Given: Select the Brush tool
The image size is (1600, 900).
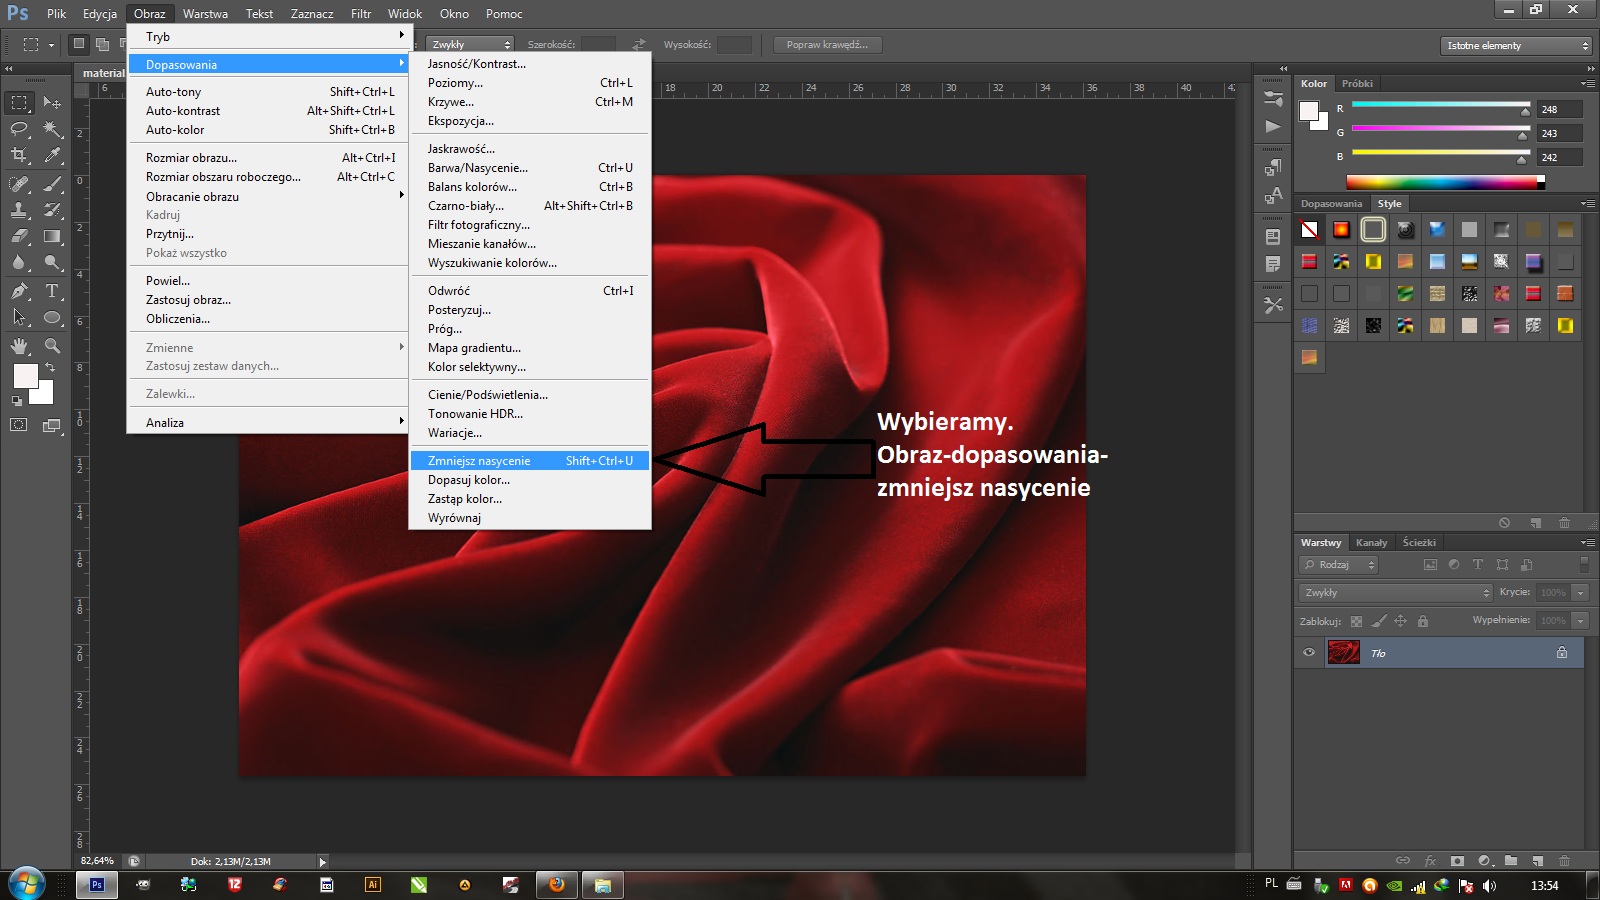Looking at the screenshot, I should pos(52,183).
